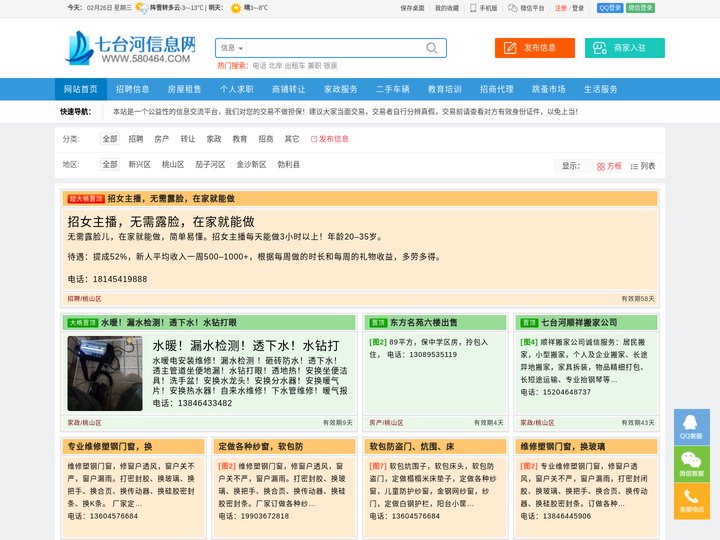
Task: Click the 招聘/桃山区 tag on top listing
Action: click(x=84, y=299)
